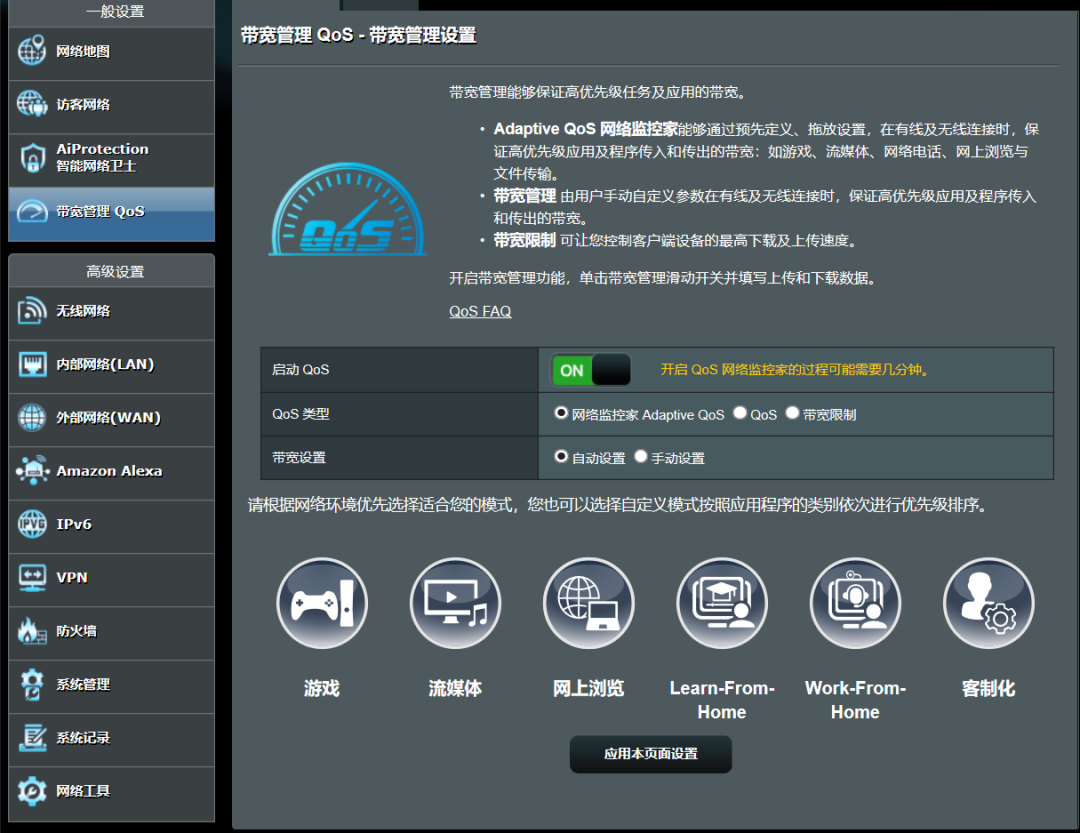Click the 带宽管理 QoS - 带宽管理设置 page title

point(358,35)
